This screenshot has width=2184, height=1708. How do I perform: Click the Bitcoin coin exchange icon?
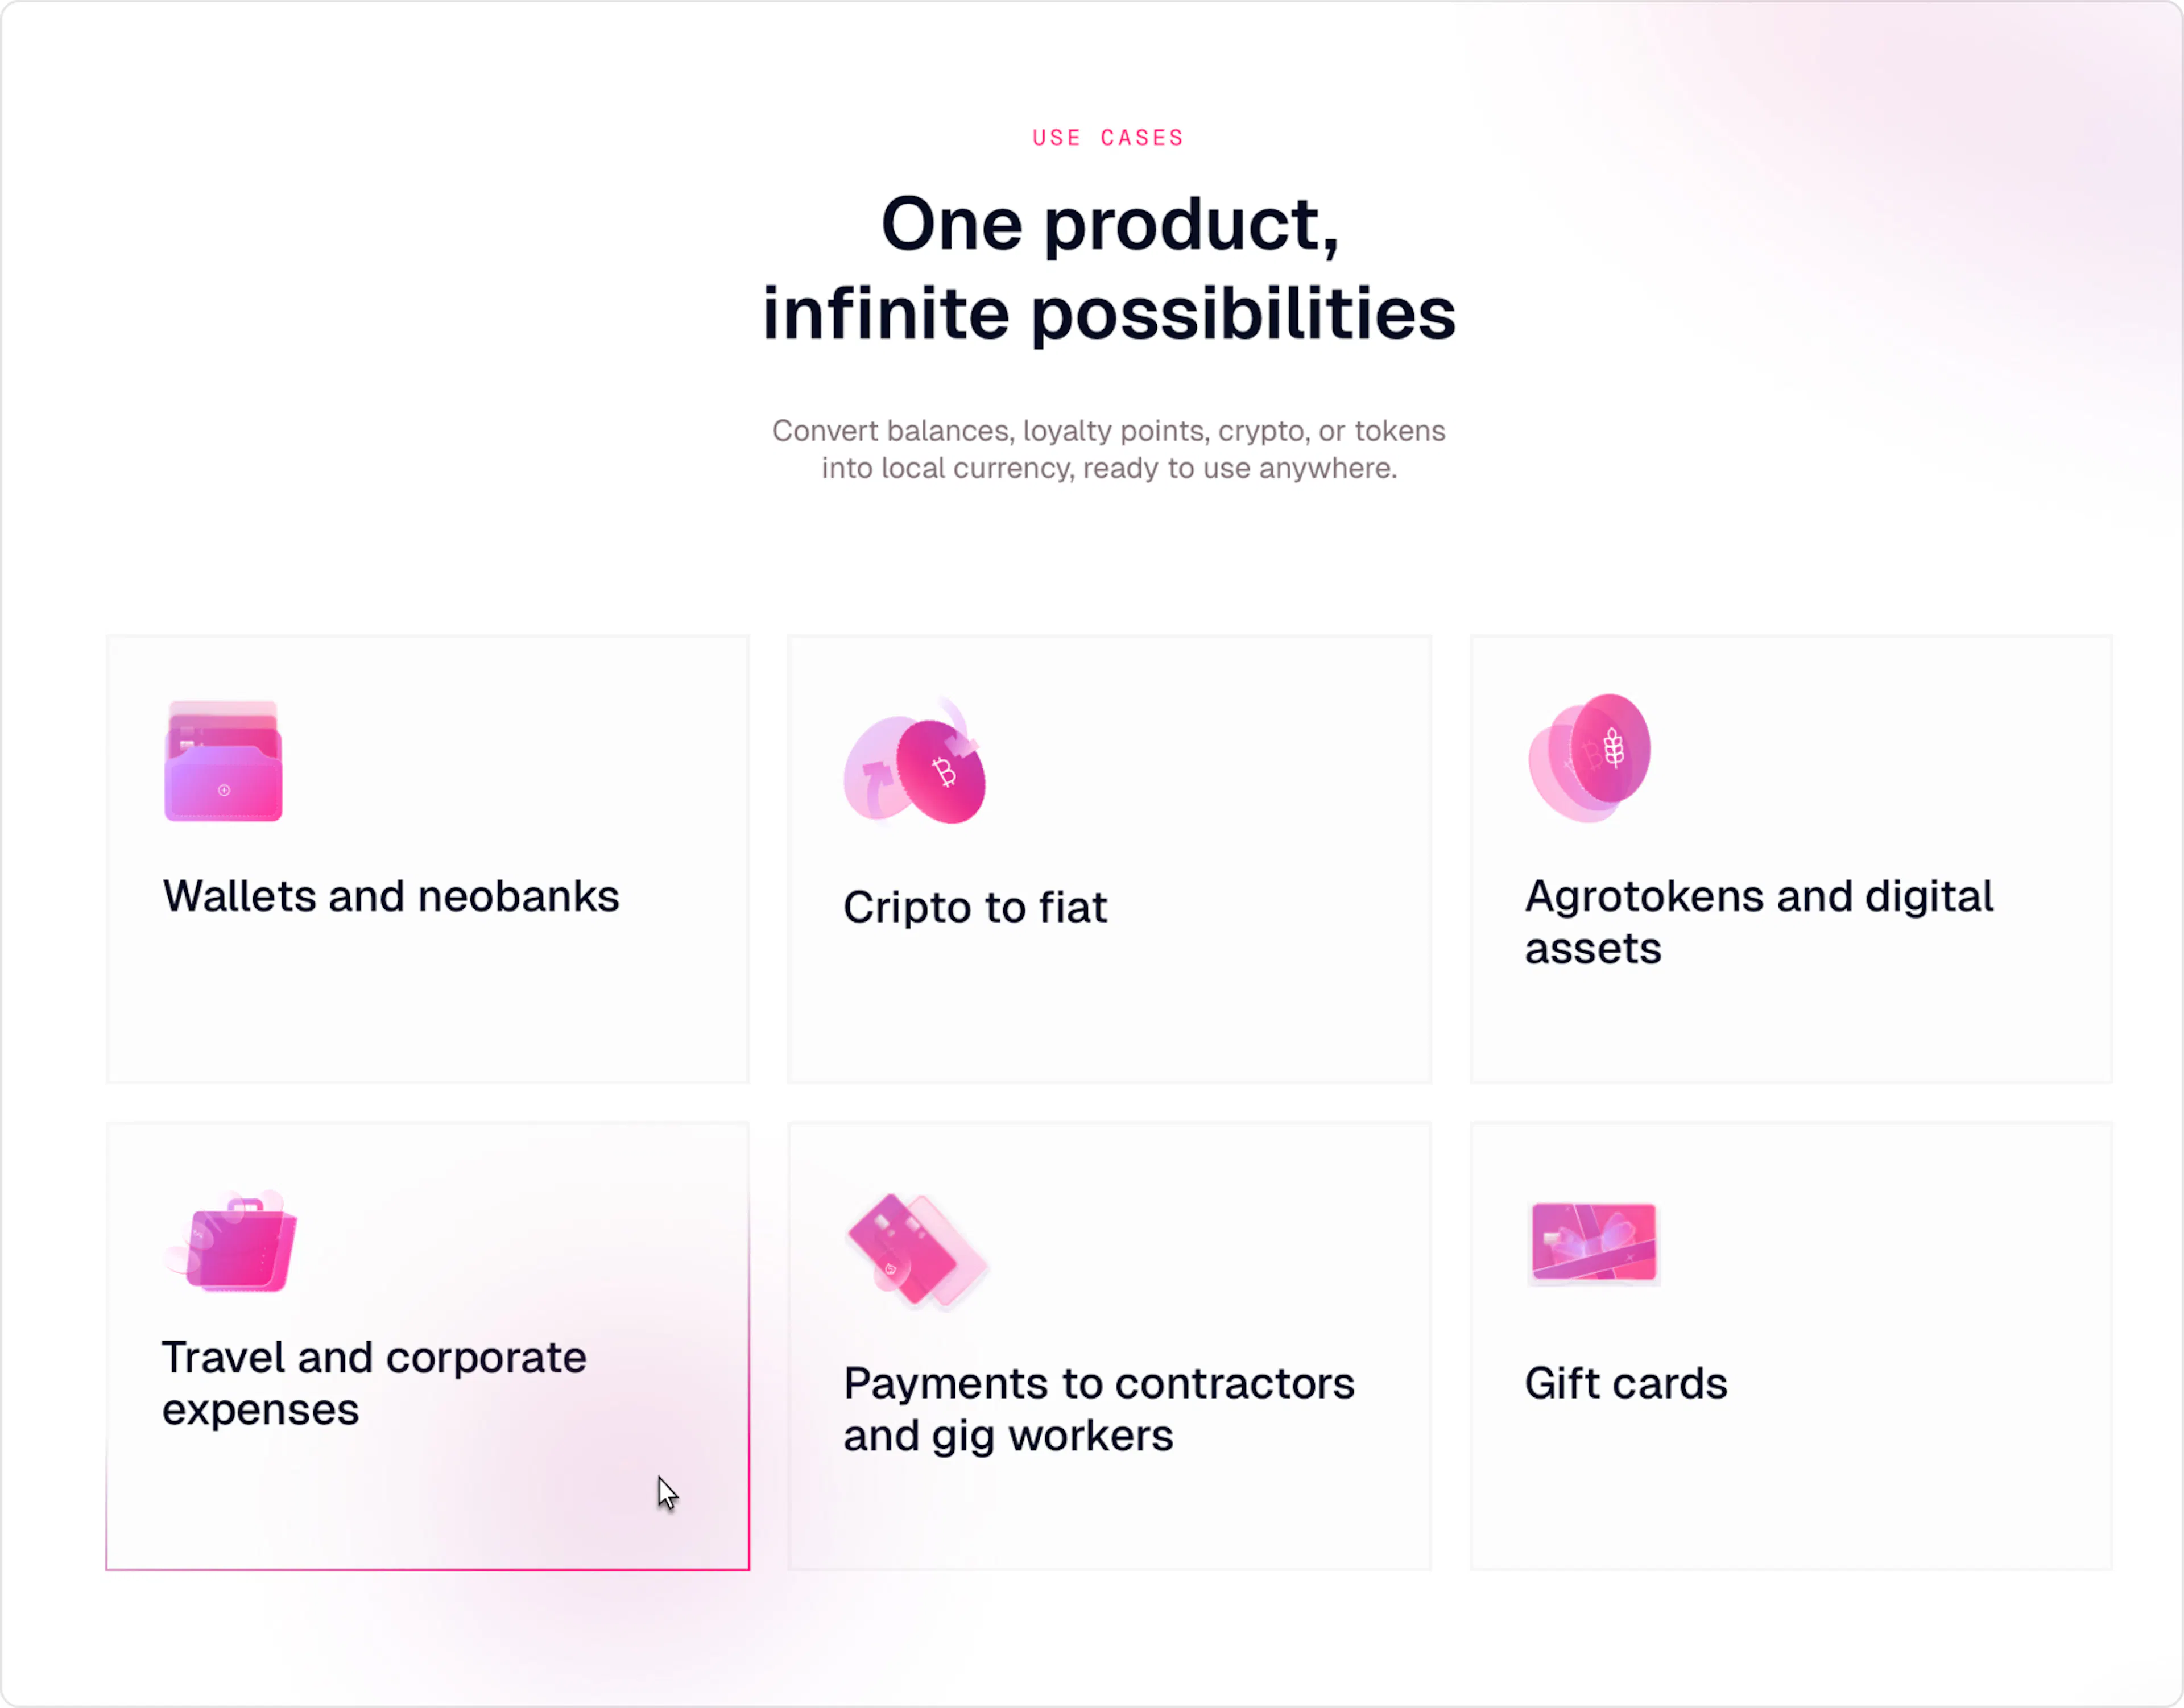(x=915, y=763)
